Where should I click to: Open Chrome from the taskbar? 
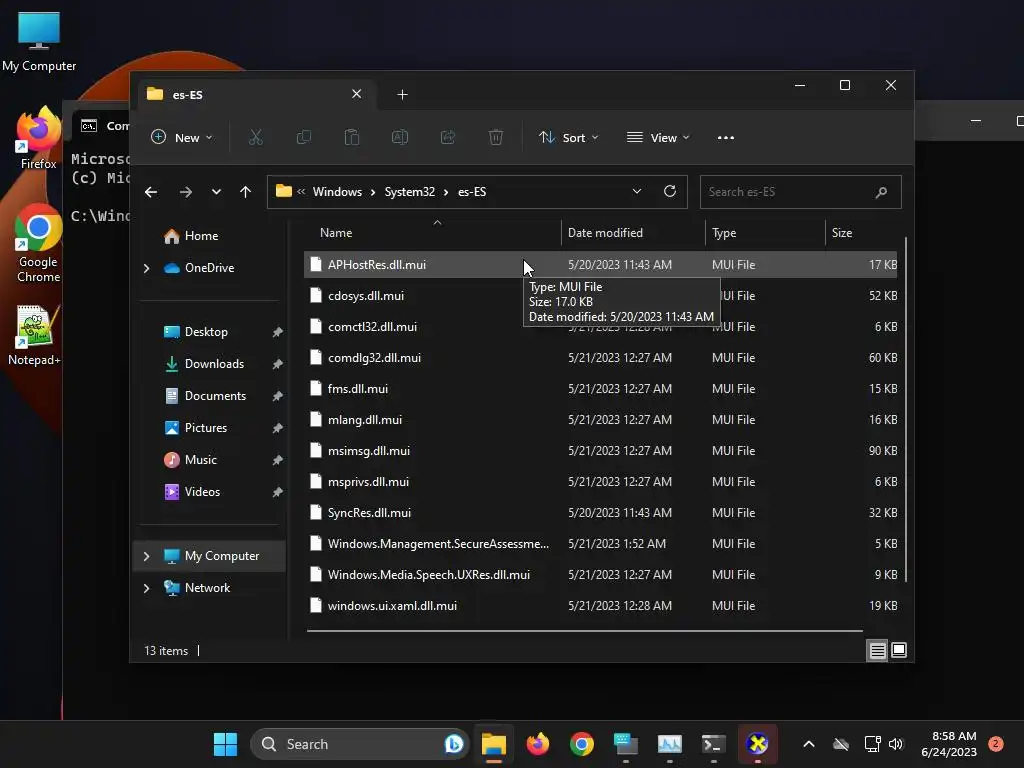(x=581, y=744)
